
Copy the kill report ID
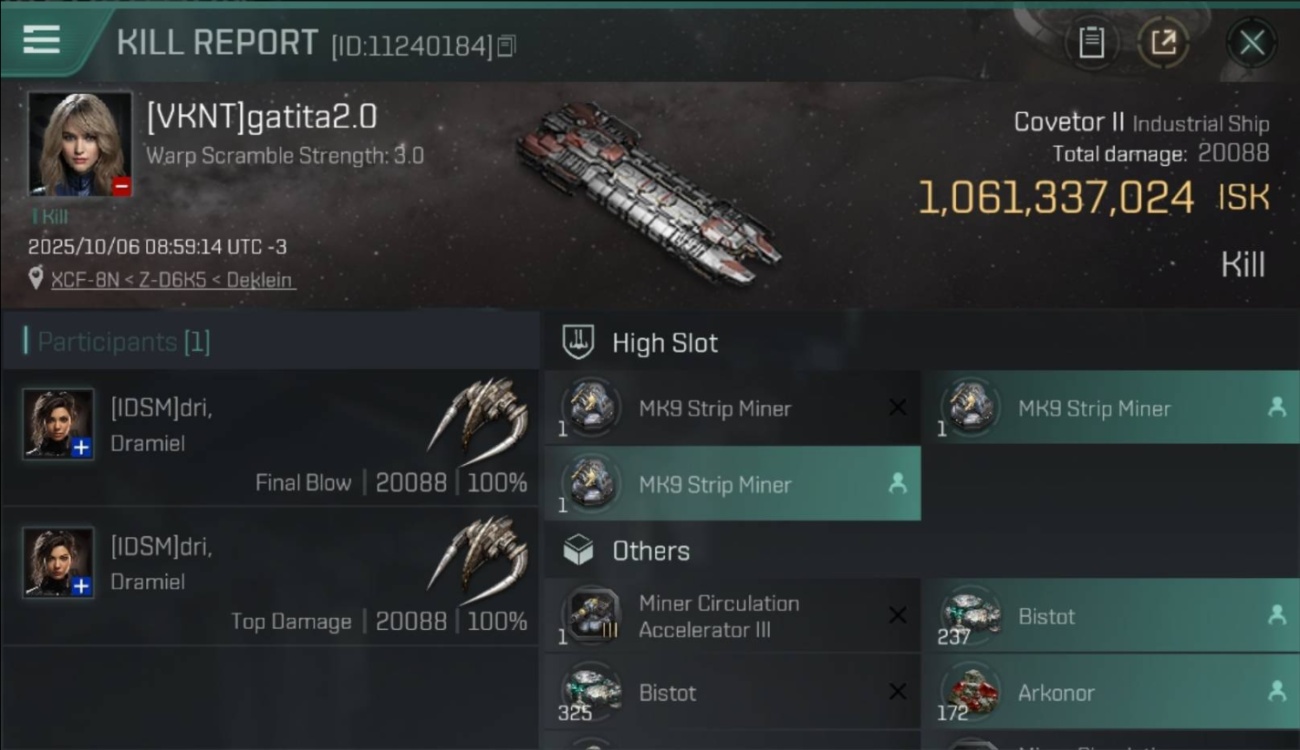coord(507,46)
